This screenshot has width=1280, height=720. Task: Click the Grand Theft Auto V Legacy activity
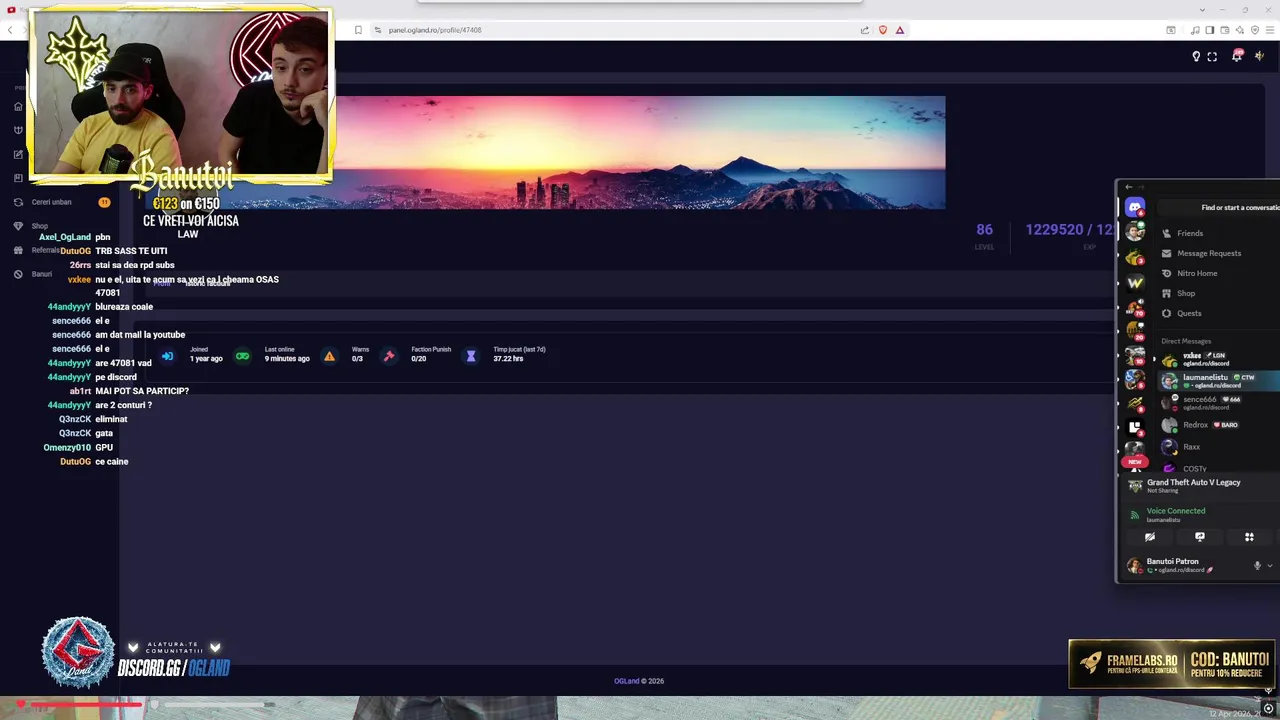[x=1193, y=482]
